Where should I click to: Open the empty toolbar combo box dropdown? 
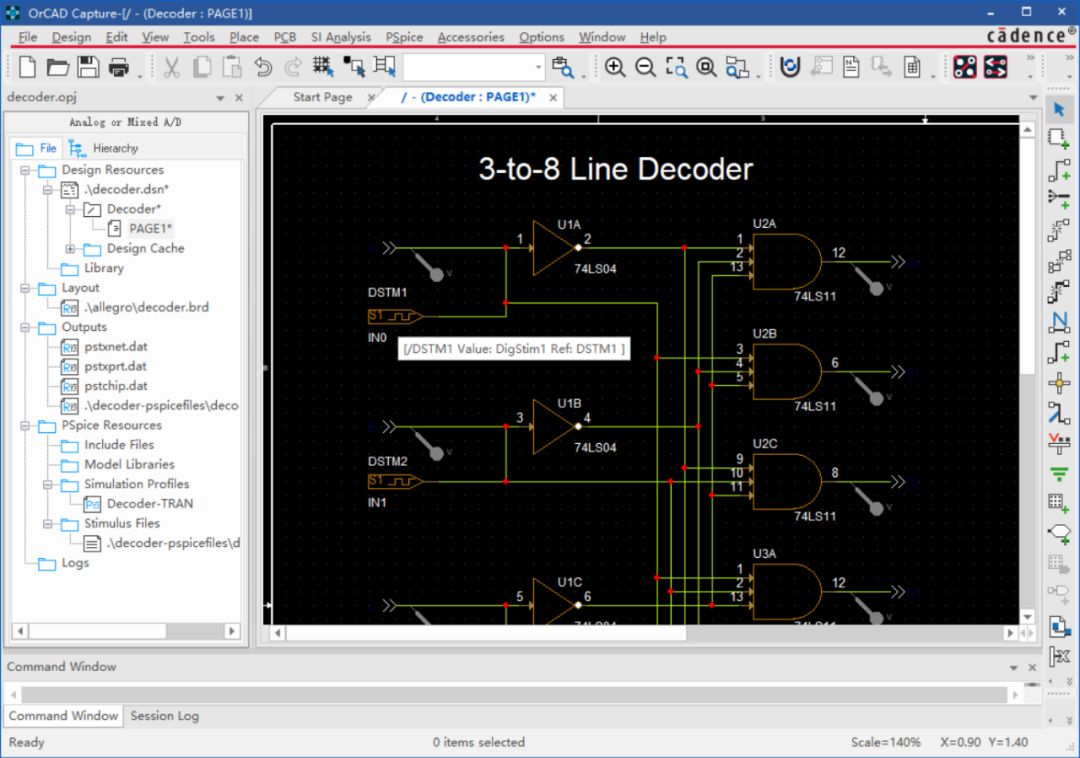tap(538, 67)
